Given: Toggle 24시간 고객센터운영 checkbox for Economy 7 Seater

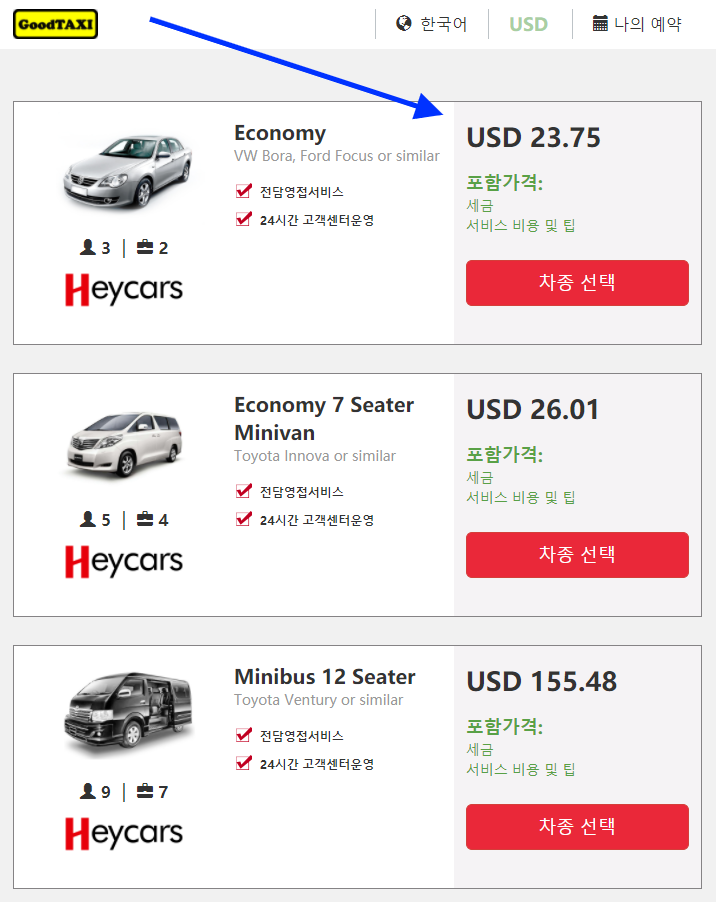Looking at the screenshot, I should [x=243, y=518].
